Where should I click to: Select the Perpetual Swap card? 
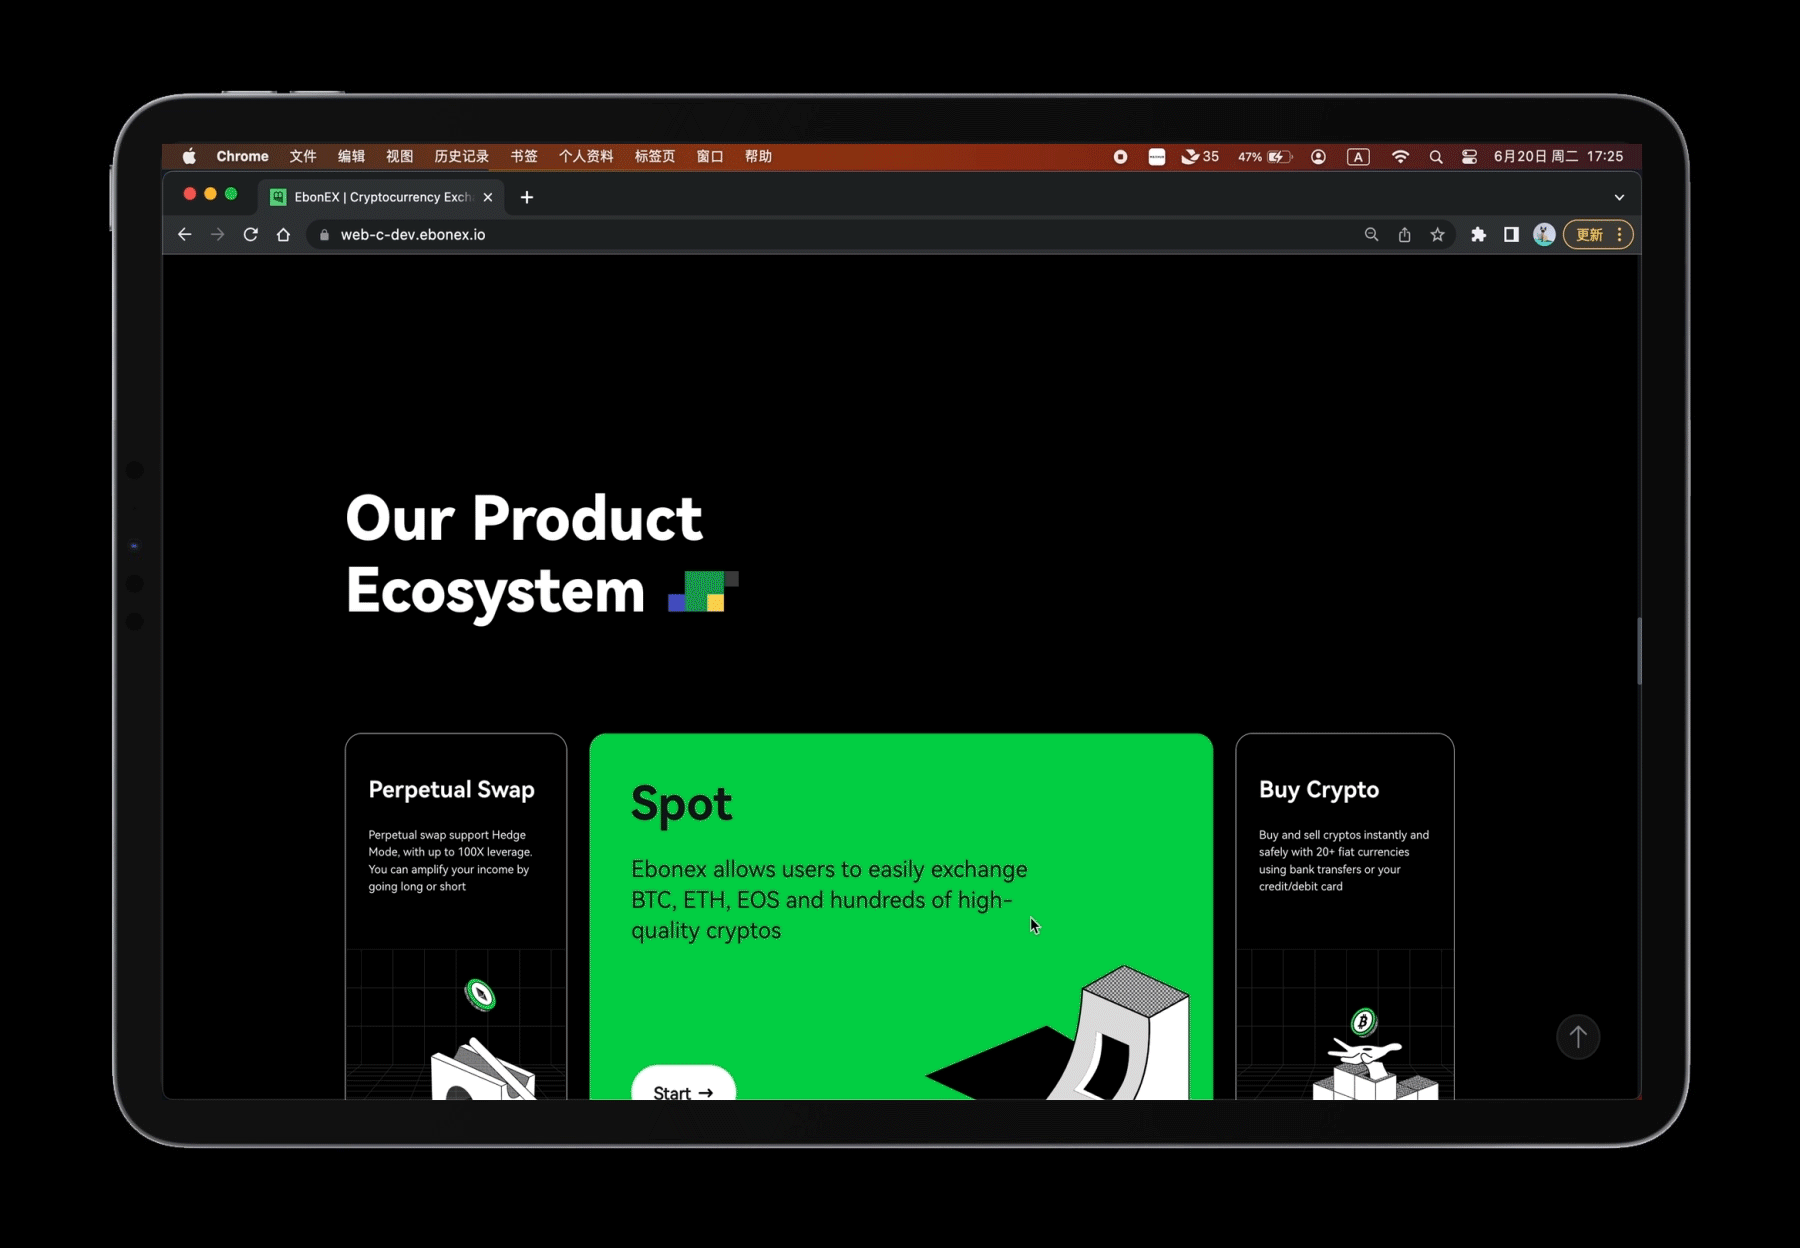click(x=456, y=916)
